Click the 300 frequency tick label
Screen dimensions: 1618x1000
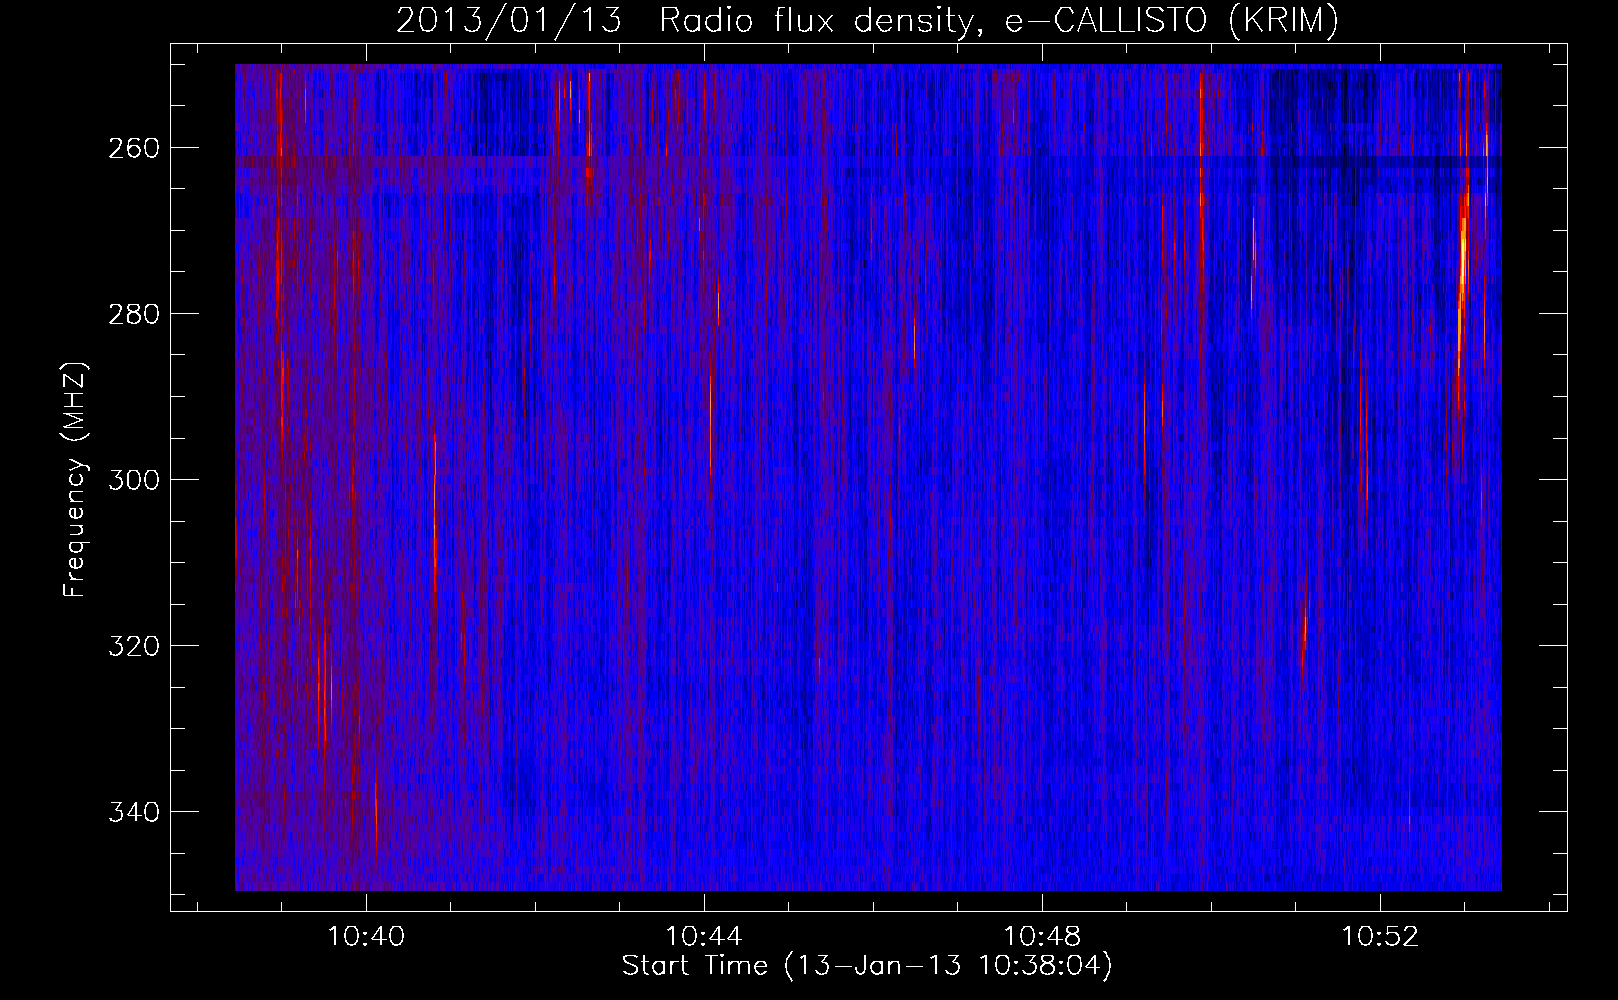click(134, 480)
